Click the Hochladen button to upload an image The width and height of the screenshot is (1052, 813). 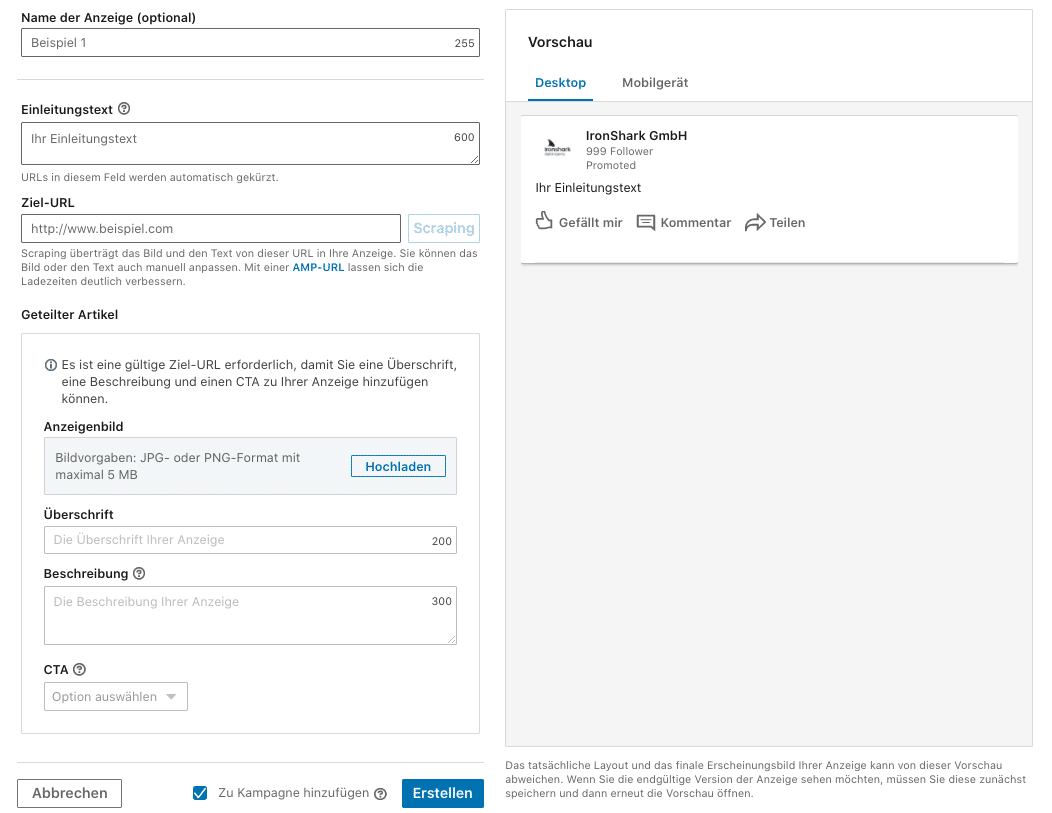point(398,465)
